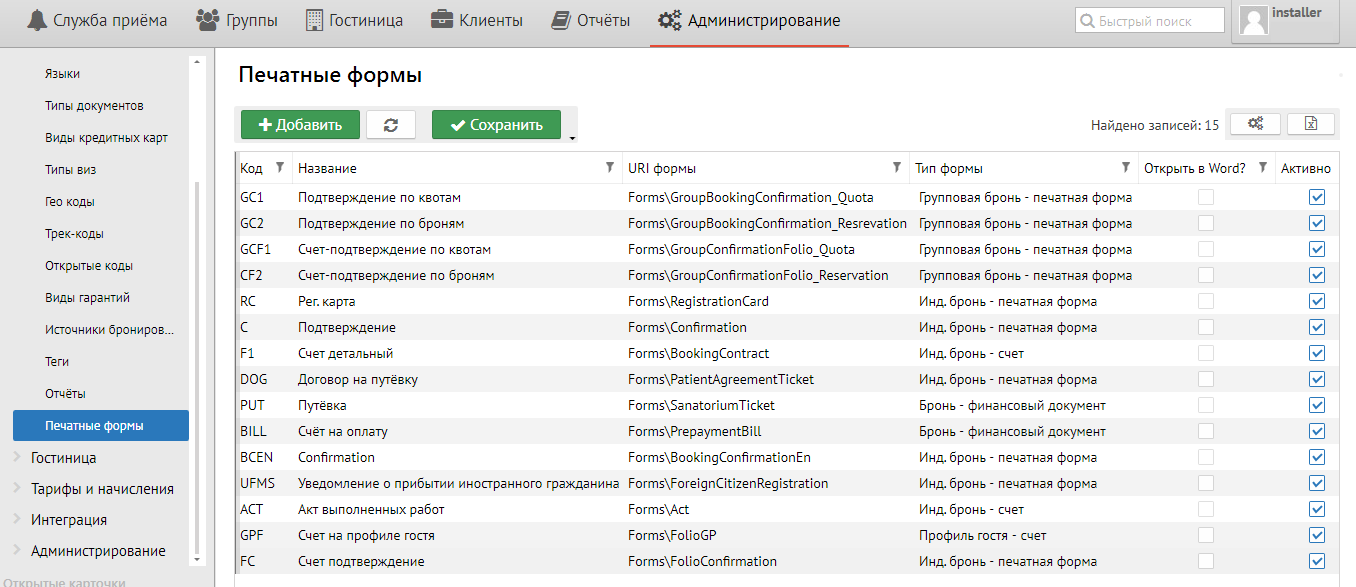Open the Служба приёма menu
Viewport: 1356px width, 587px height.
(x=97, y=20)
